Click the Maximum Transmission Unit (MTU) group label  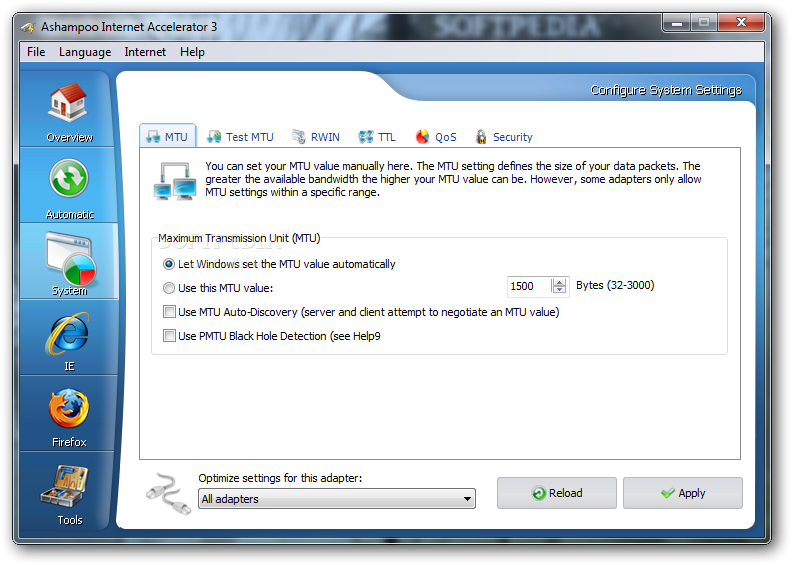239,238
